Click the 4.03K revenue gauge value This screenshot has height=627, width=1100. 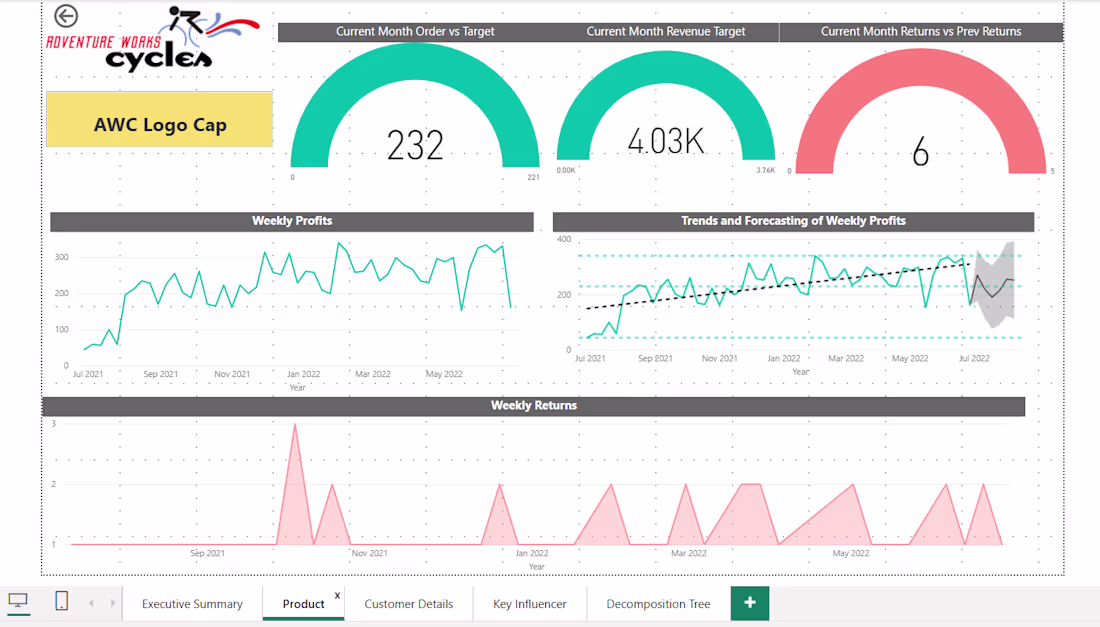click(x=666, y=141)
